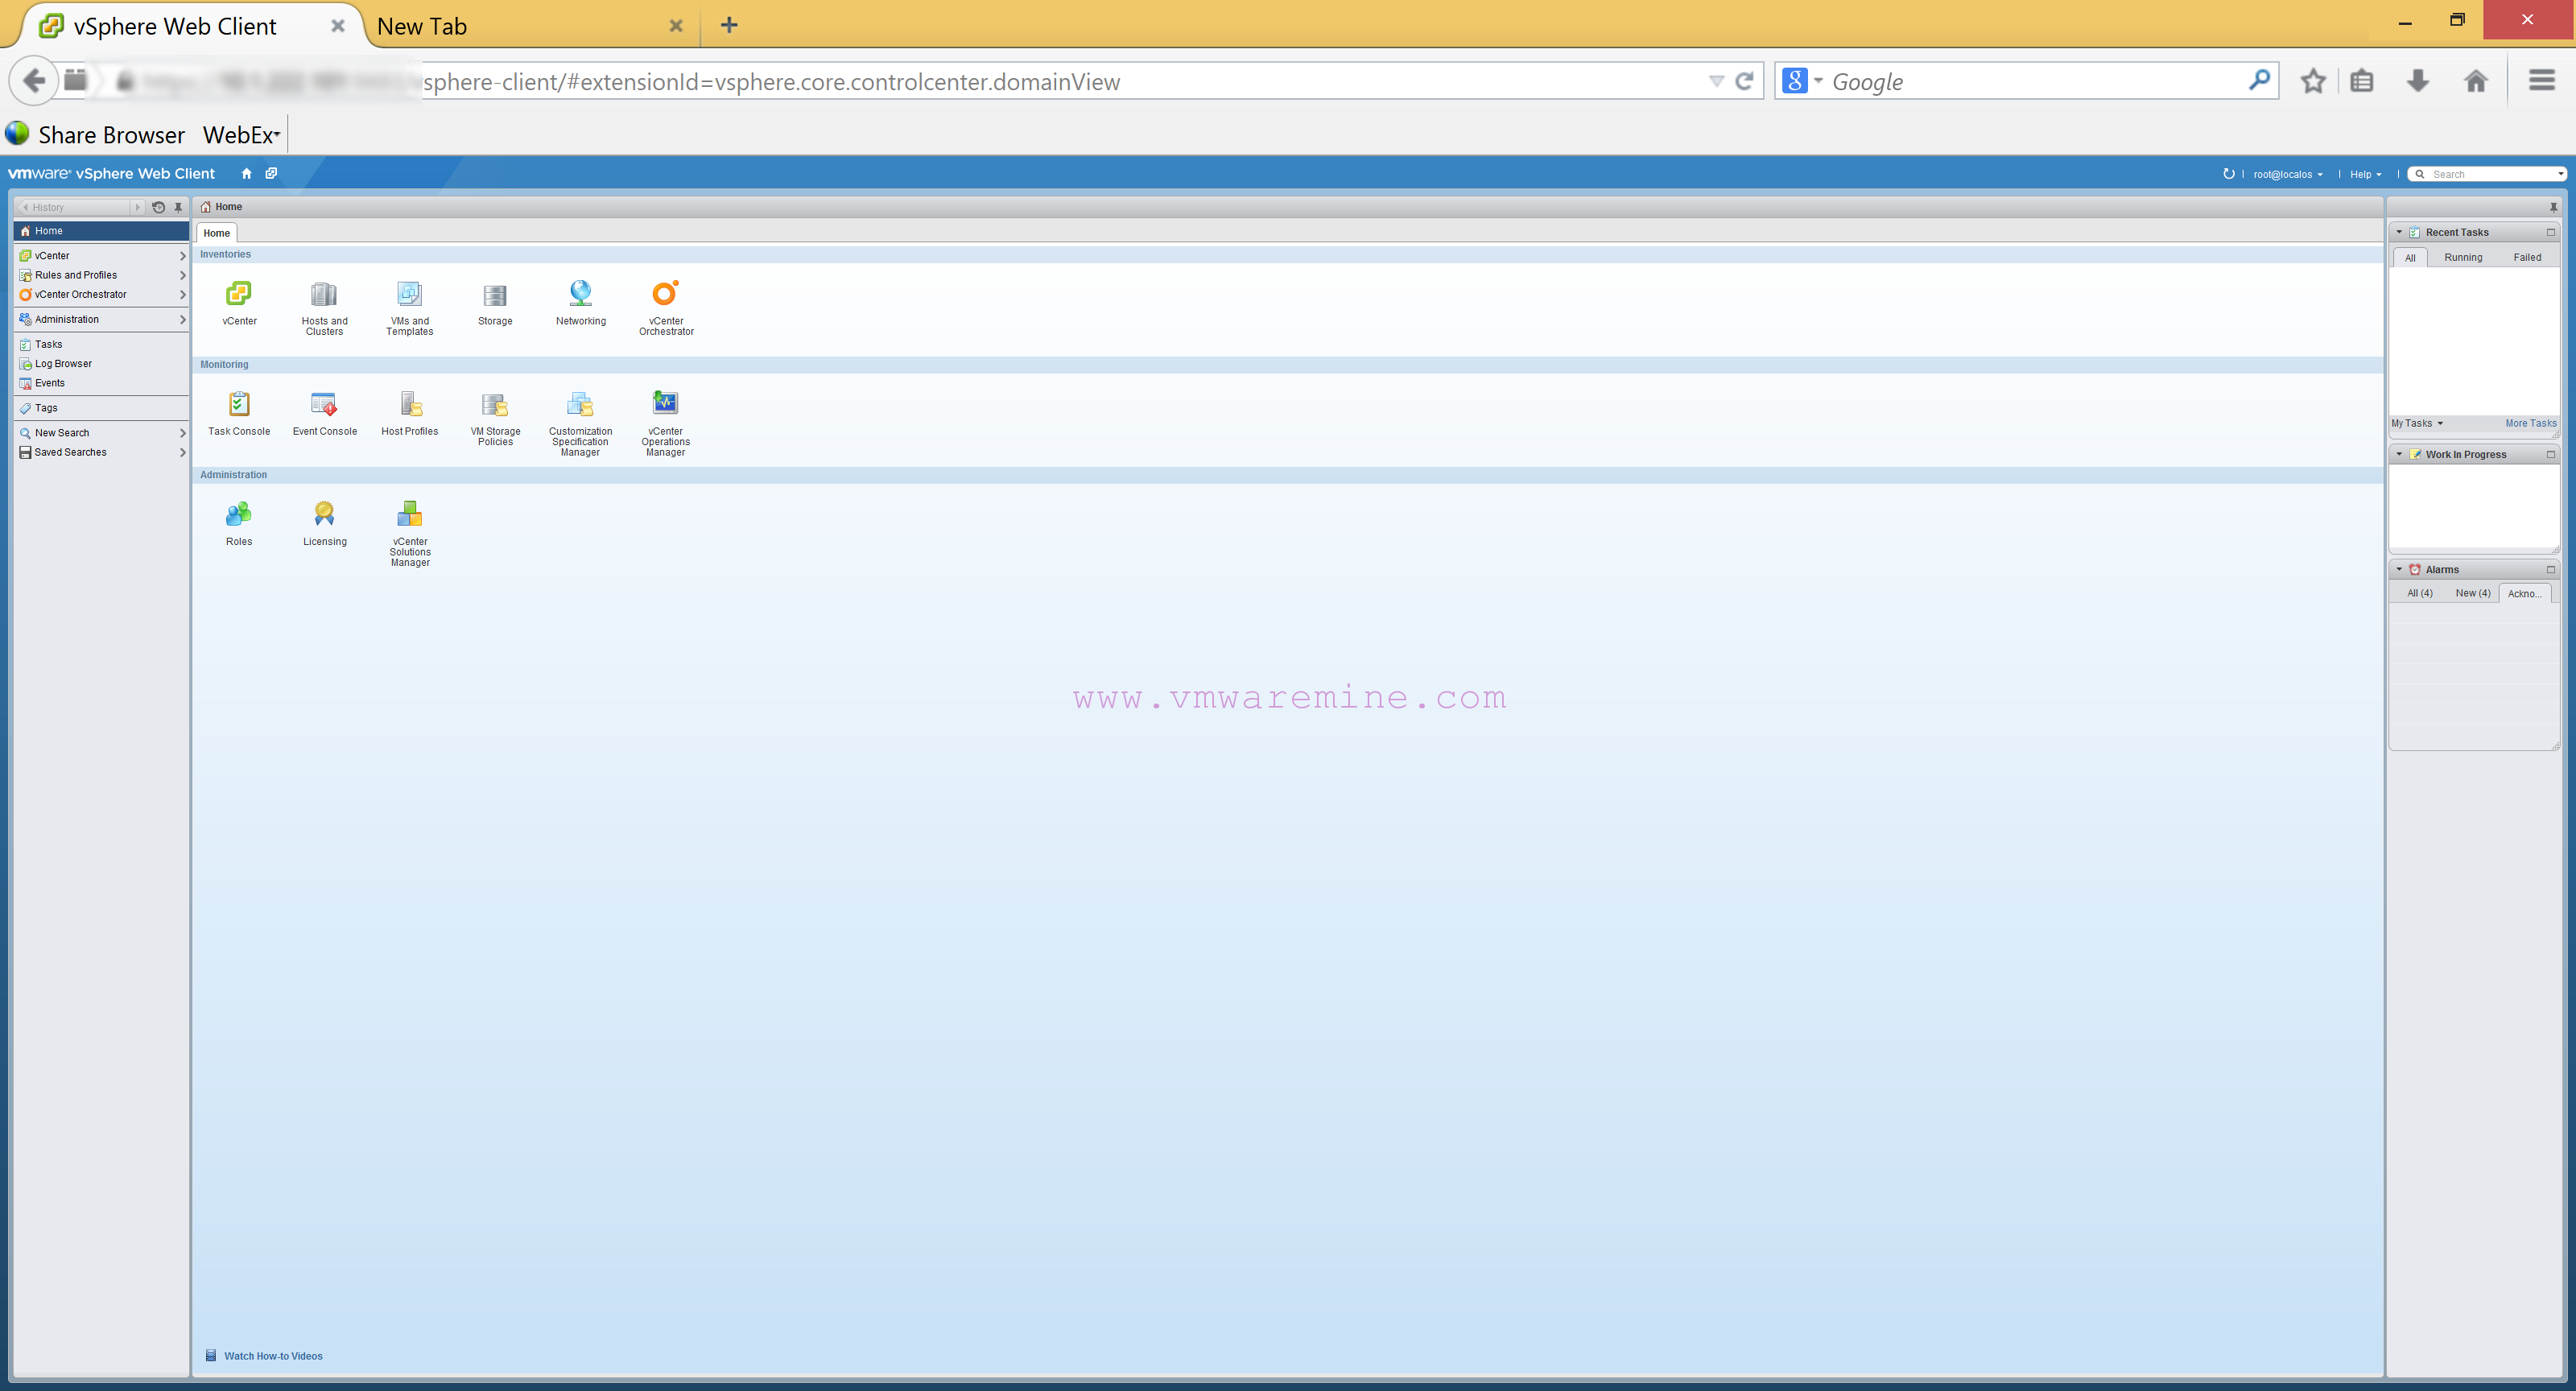Expand vCenter Orchestrator in navigator
This screenshot has height=1391, width=2576.
[x=182, y=294]
